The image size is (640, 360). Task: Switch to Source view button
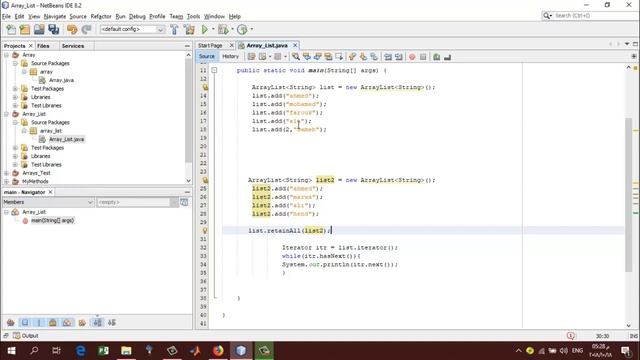(207, 57)
